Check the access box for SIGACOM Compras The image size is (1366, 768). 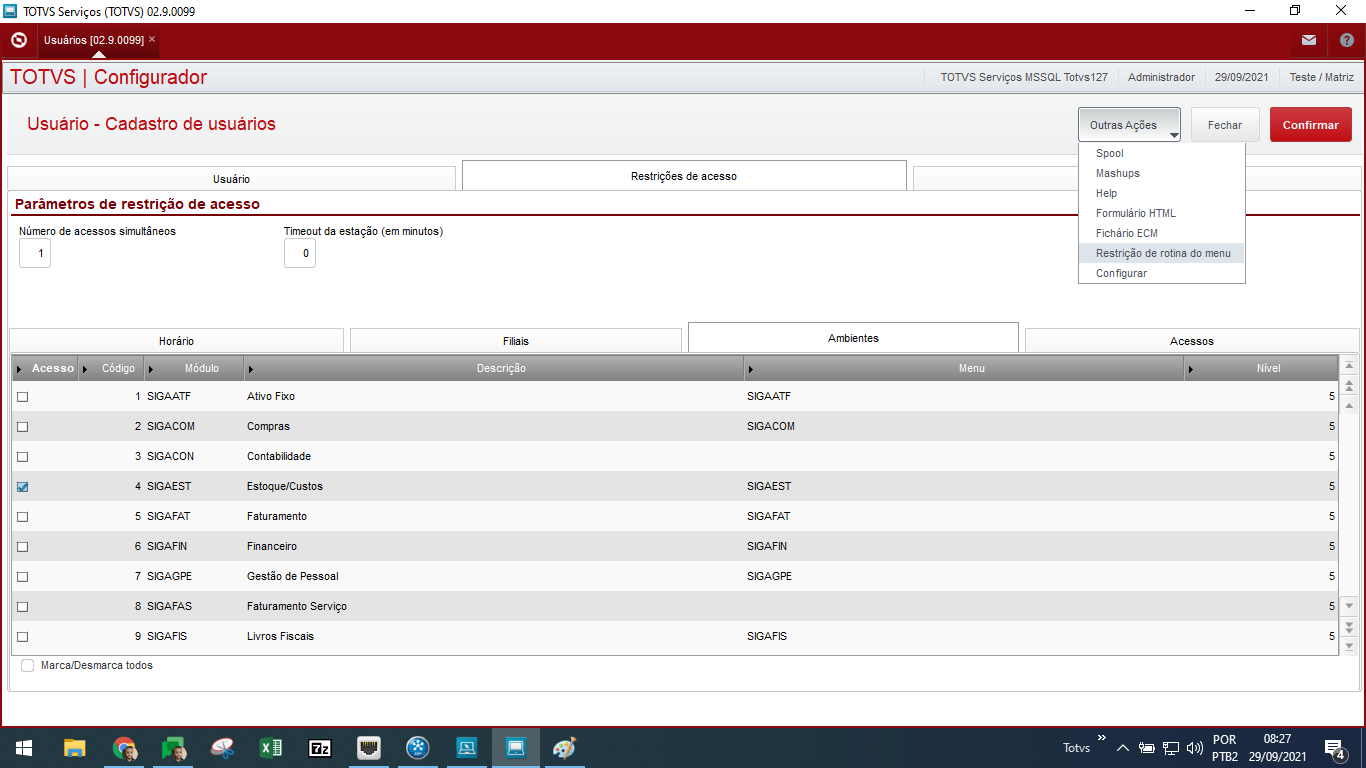[23, 427]
